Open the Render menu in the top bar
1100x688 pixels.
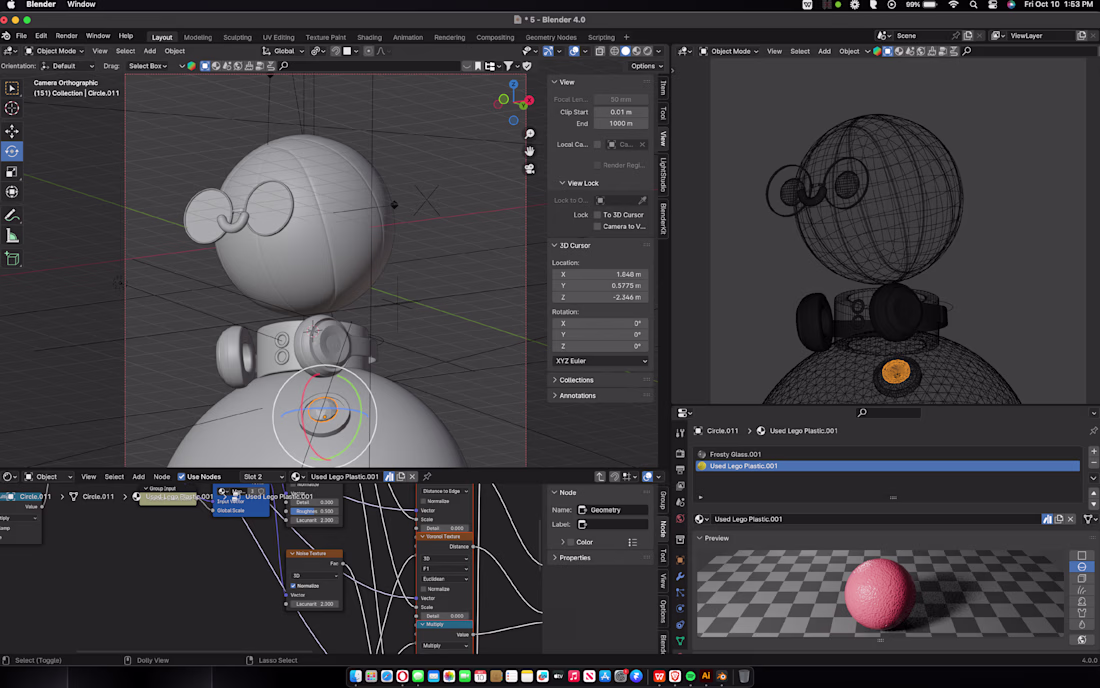click(67, 36)
